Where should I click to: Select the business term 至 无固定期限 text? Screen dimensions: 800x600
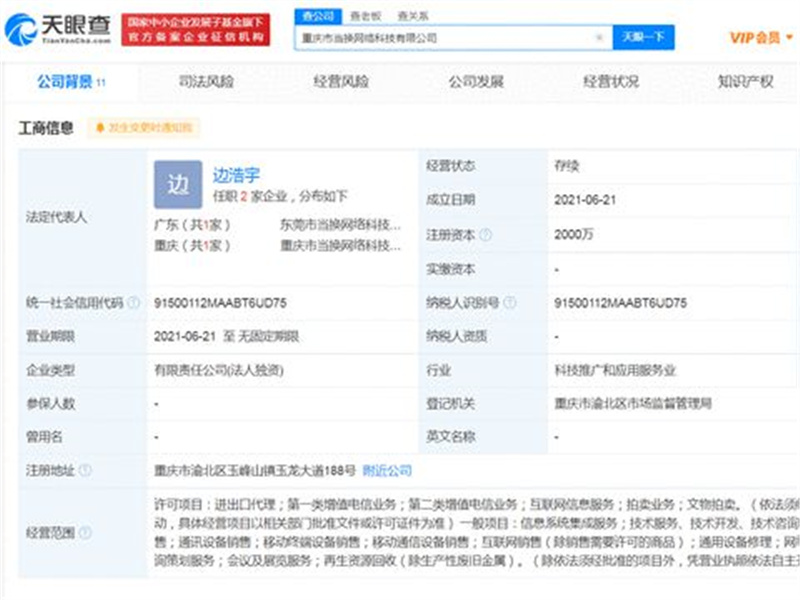261,337
